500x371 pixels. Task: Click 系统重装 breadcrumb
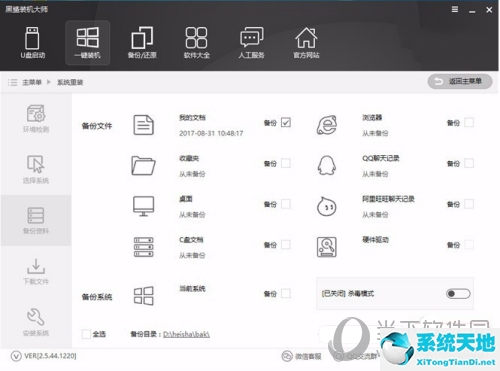70,82
